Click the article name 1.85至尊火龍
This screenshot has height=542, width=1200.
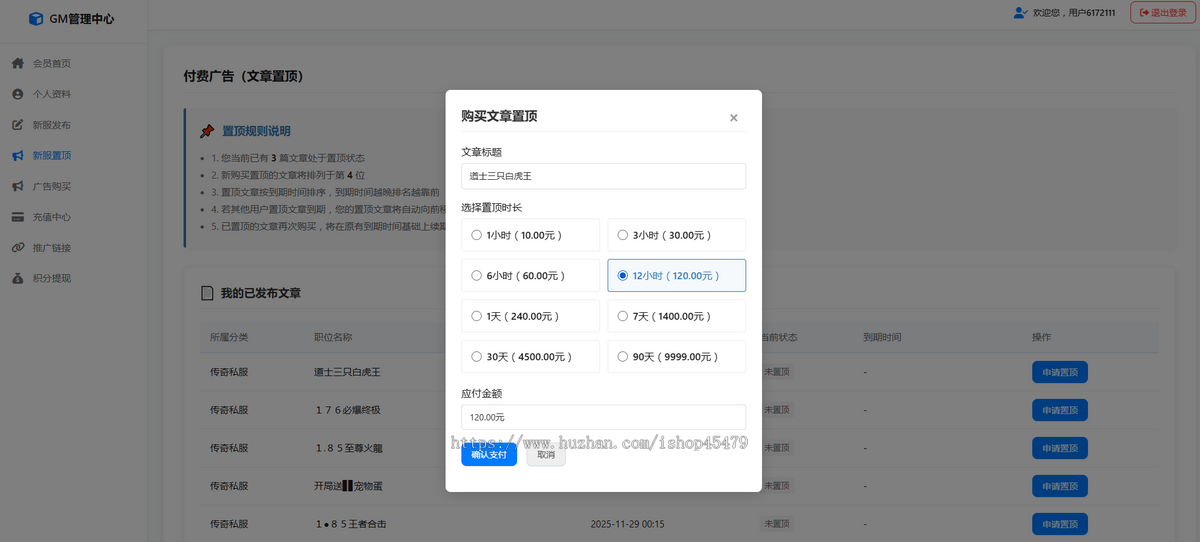click(347, 448)
